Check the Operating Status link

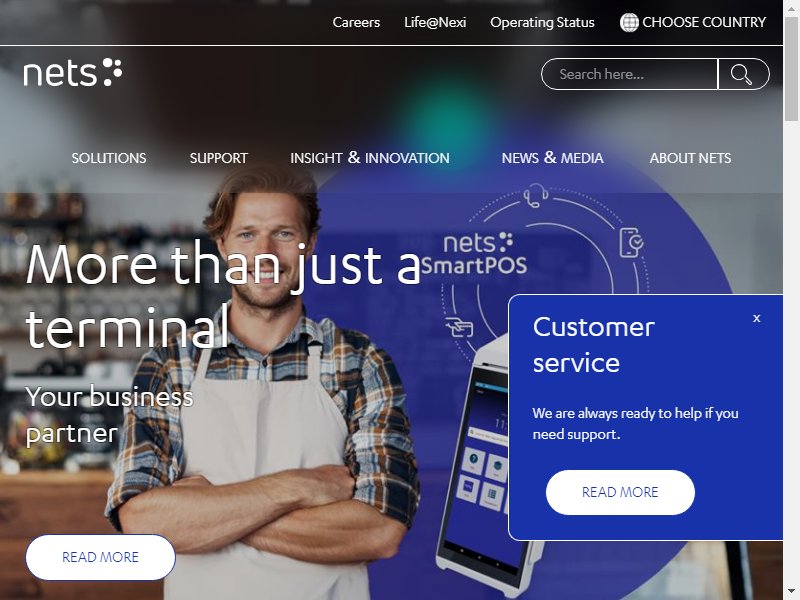(x=542, y=22)
